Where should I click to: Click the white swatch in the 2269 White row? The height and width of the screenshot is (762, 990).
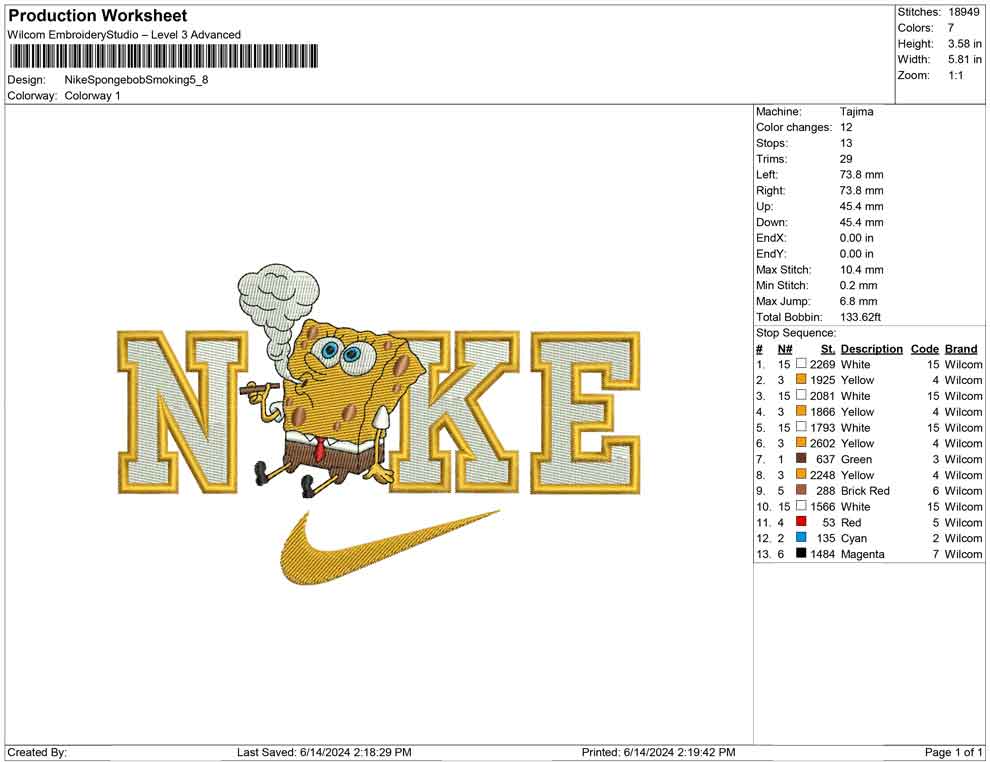coord(801,364)
